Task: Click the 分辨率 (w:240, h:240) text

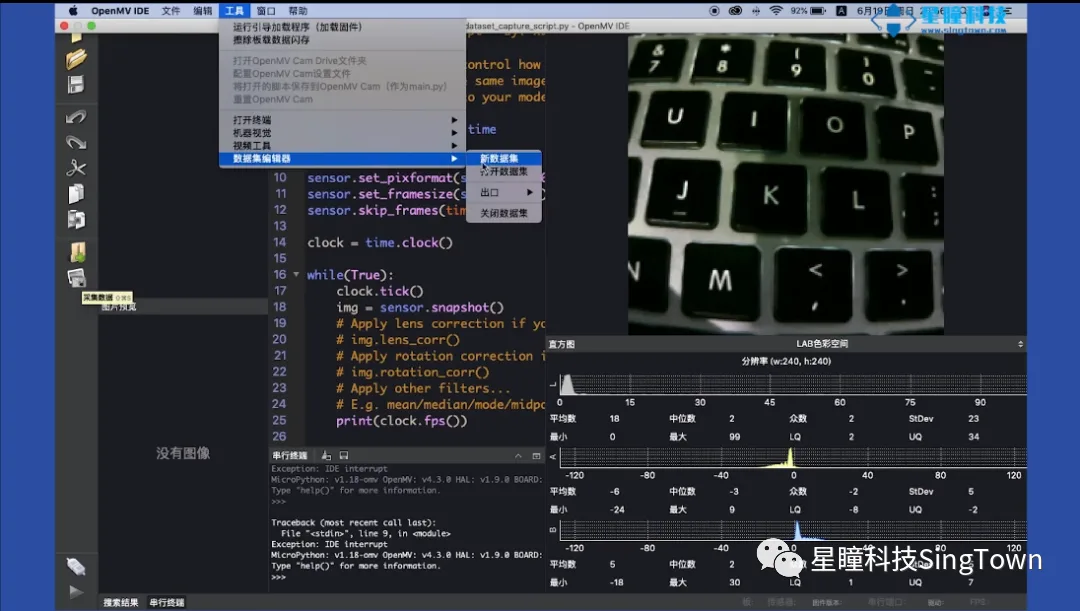Action: pyautogui.click(x=786, y=361)
